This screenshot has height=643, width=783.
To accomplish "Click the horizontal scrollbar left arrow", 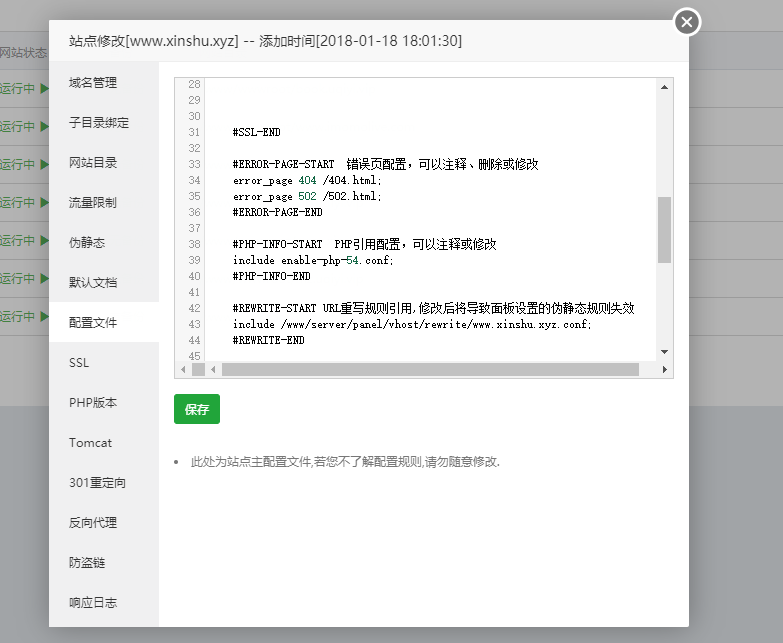I will pyautogui.click(x=183, y=369).
